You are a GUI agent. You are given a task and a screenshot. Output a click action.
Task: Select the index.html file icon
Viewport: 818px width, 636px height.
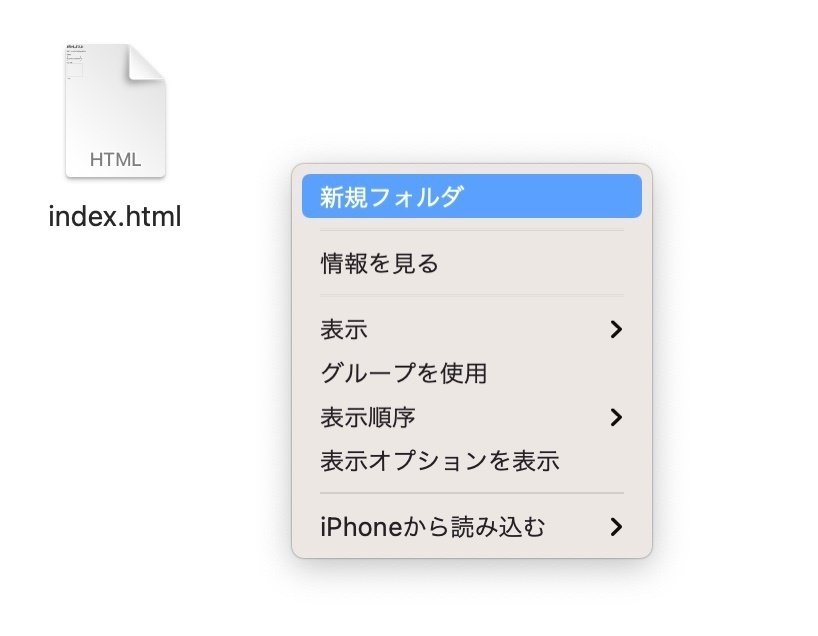click(115, 111)
